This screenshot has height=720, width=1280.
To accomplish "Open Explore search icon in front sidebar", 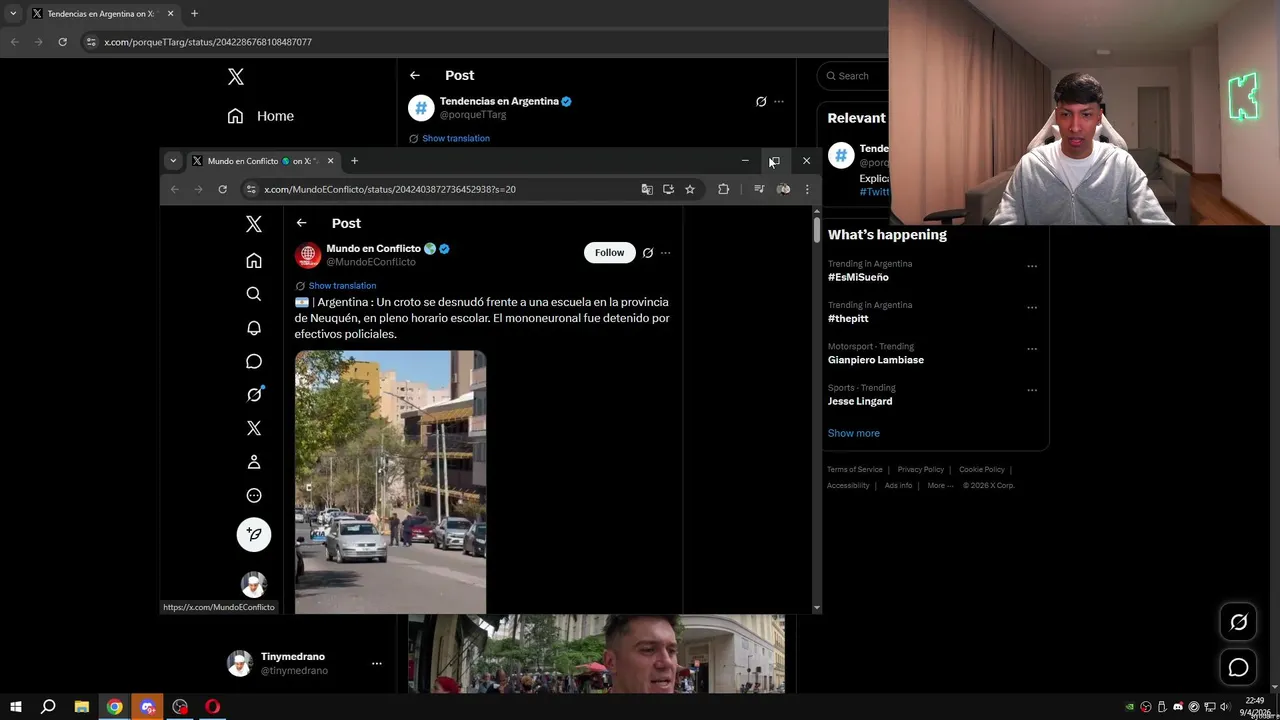I will click(254, 294).
